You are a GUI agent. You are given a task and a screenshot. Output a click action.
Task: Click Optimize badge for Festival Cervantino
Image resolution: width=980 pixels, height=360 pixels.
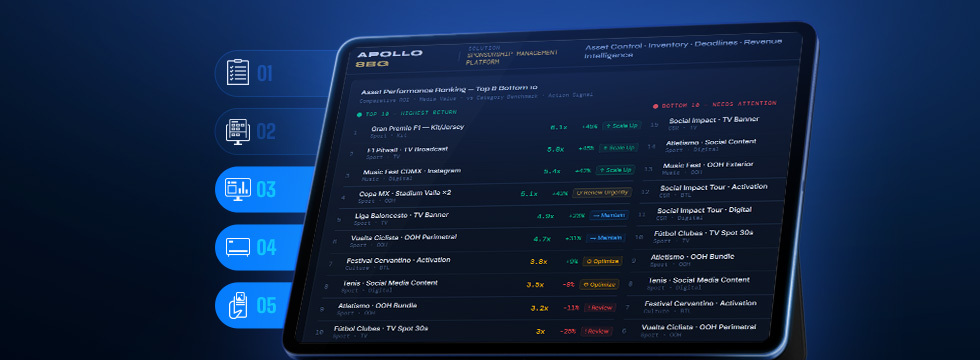(602, 261)
